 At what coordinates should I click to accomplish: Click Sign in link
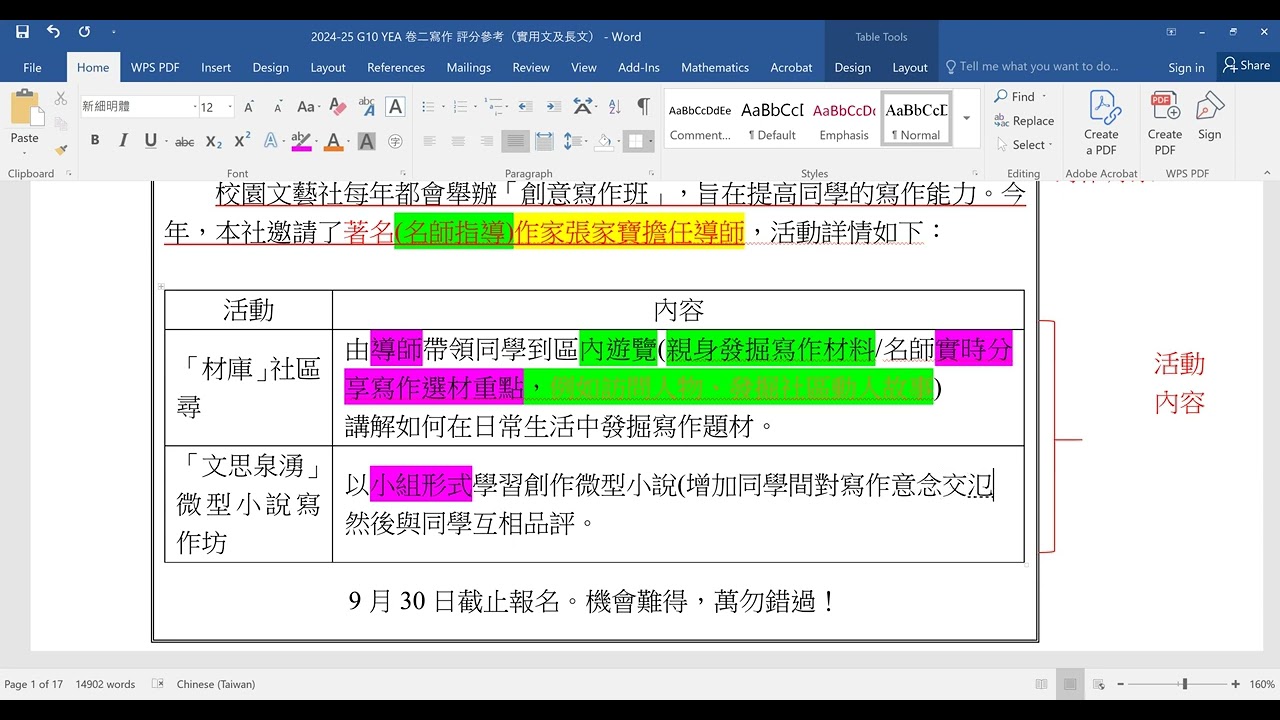1186,67
